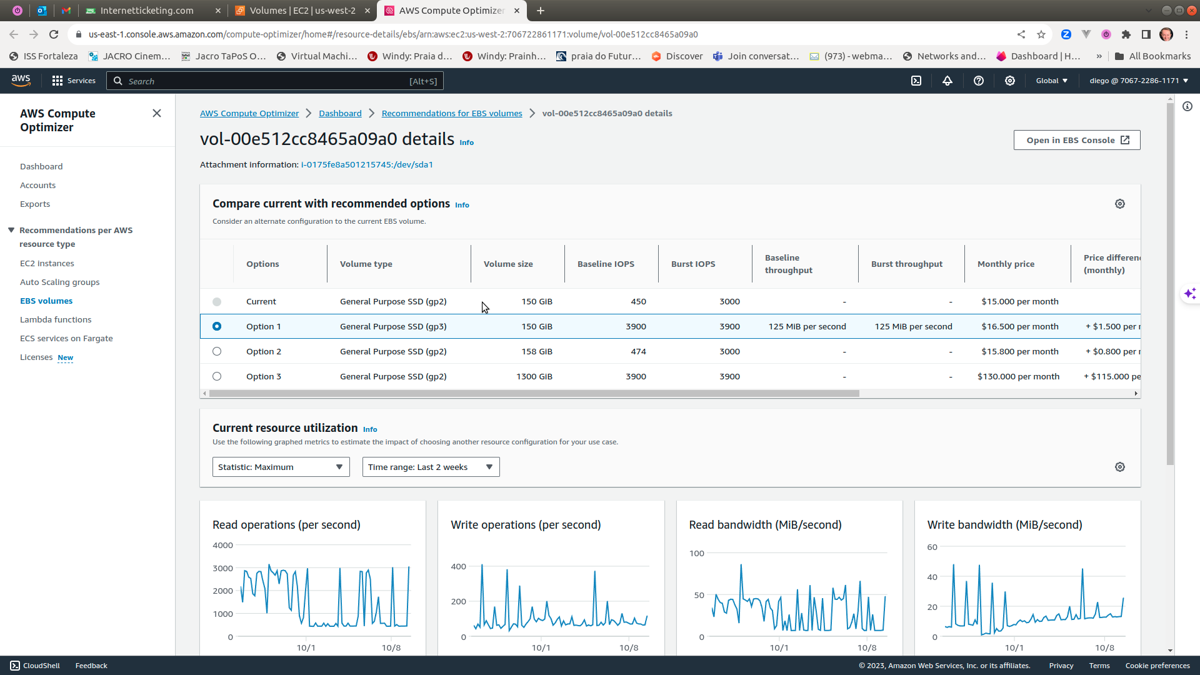This screenshot has width=1200, height=675.
Task: Open the Chrome profile avatar
Action: 1166,34
